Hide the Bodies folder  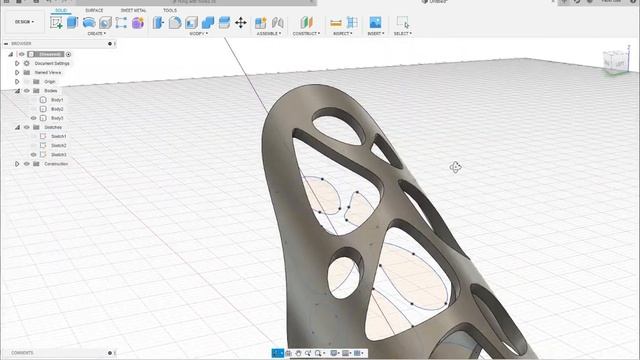(x=27, y=91)
